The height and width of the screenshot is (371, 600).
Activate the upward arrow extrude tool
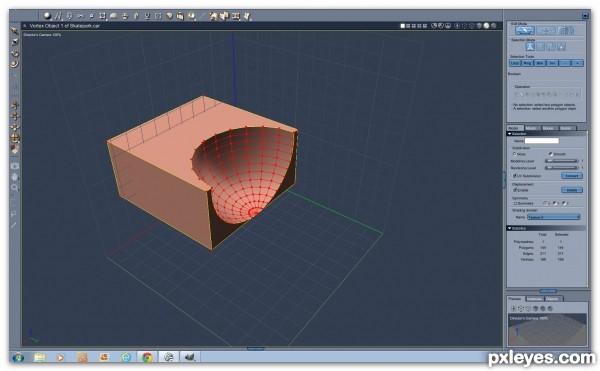136,16
